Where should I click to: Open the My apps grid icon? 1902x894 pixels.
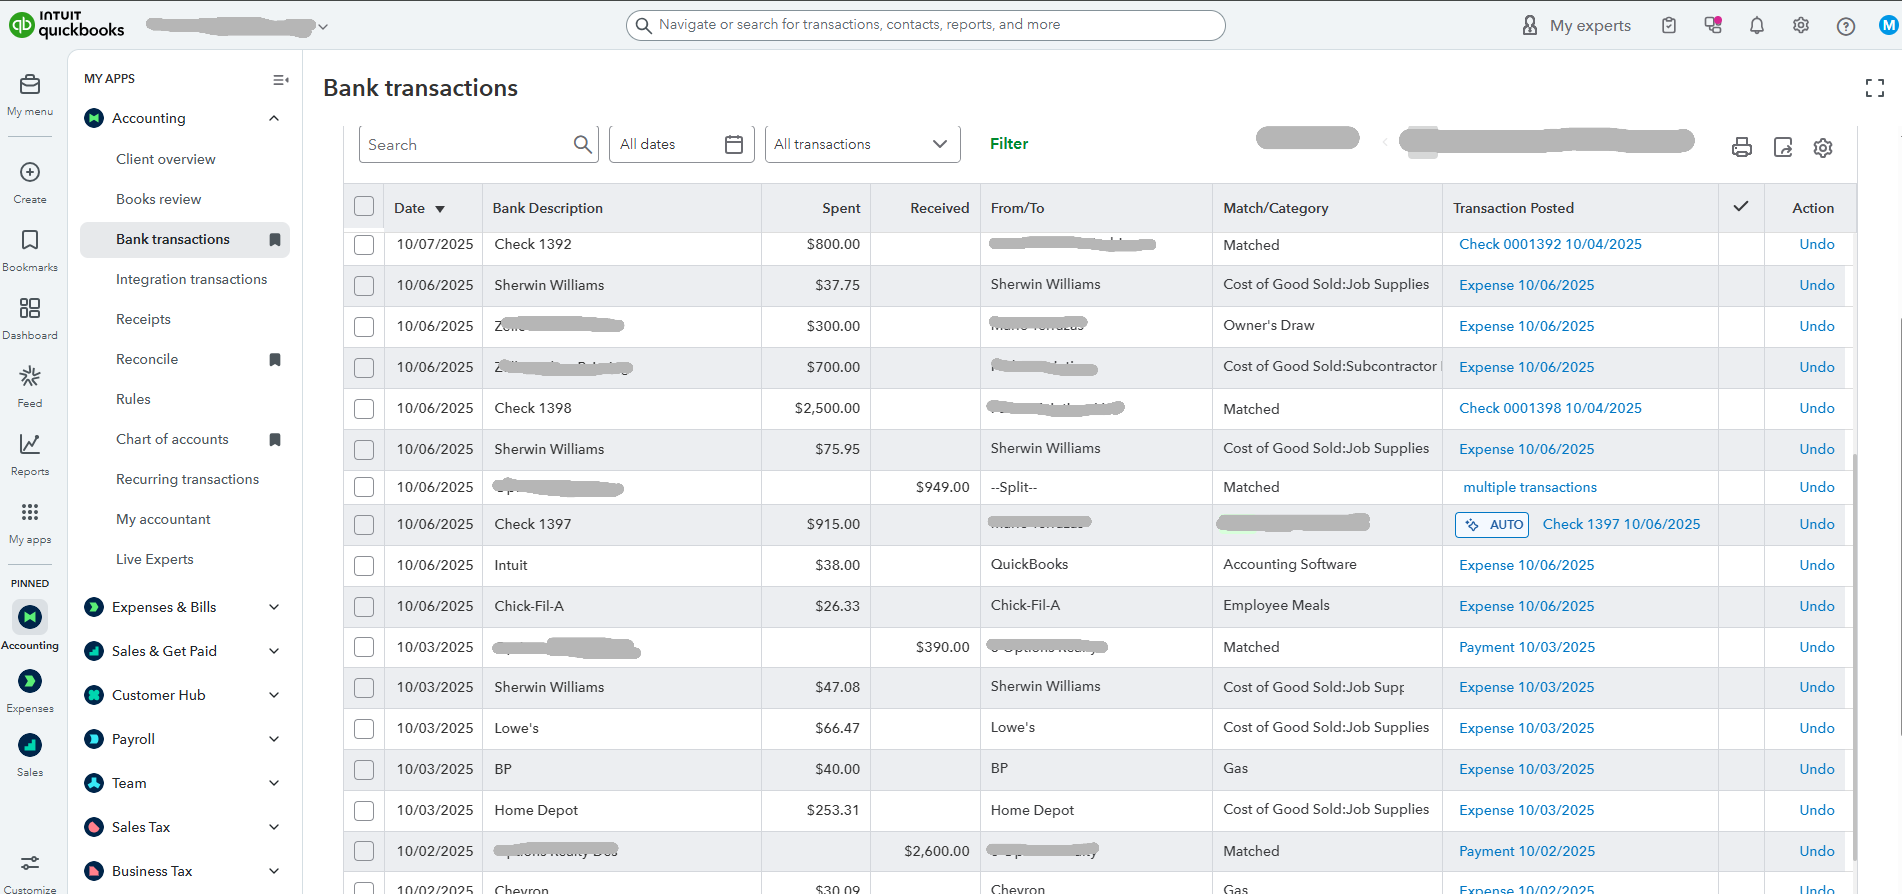point(30,512)
